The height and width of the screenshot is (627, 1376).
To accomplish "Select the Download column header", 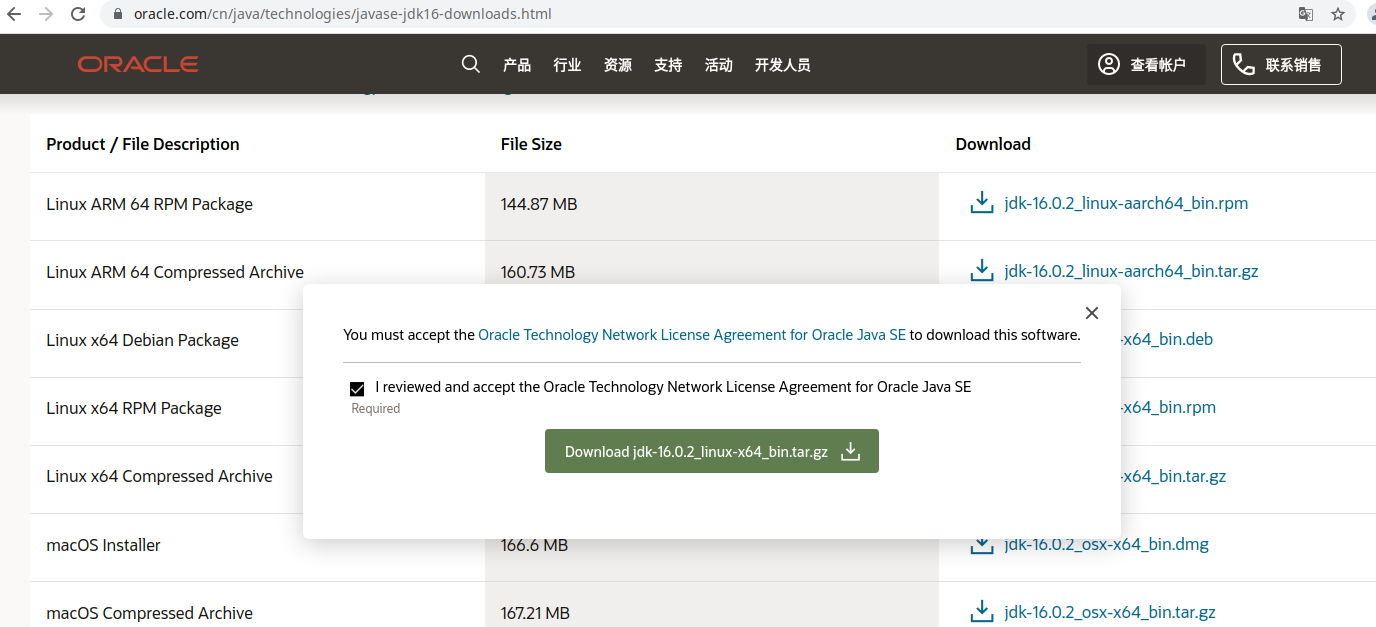I will 993,144.
